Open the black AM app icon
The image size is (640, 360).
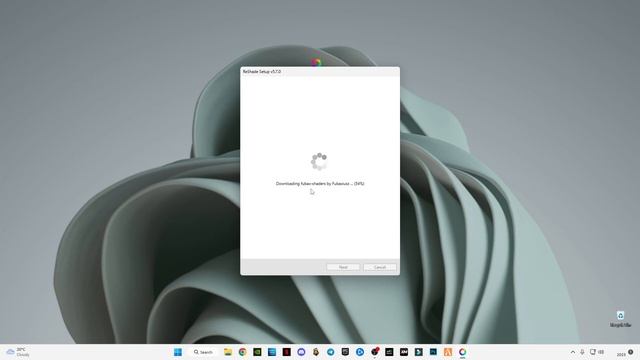[404, 352]
